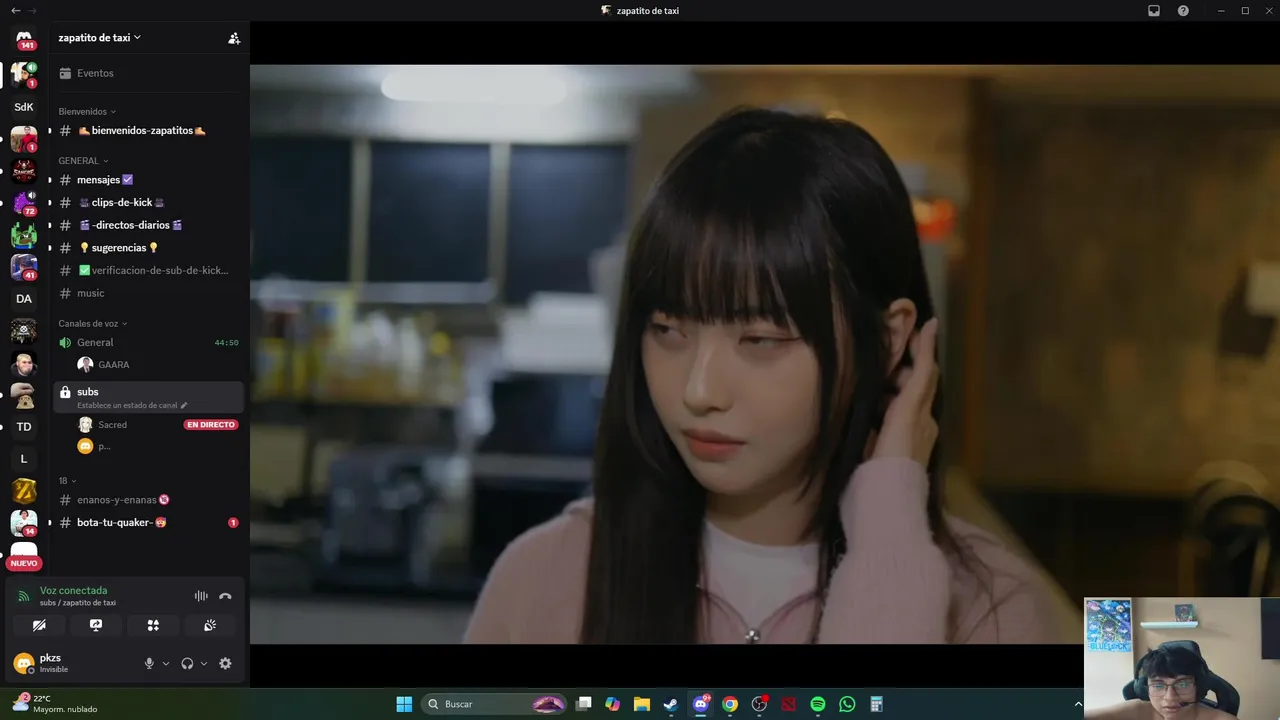
Task: Open the Discord inbox icon in title bar
Action: [x=1154, y=11]
